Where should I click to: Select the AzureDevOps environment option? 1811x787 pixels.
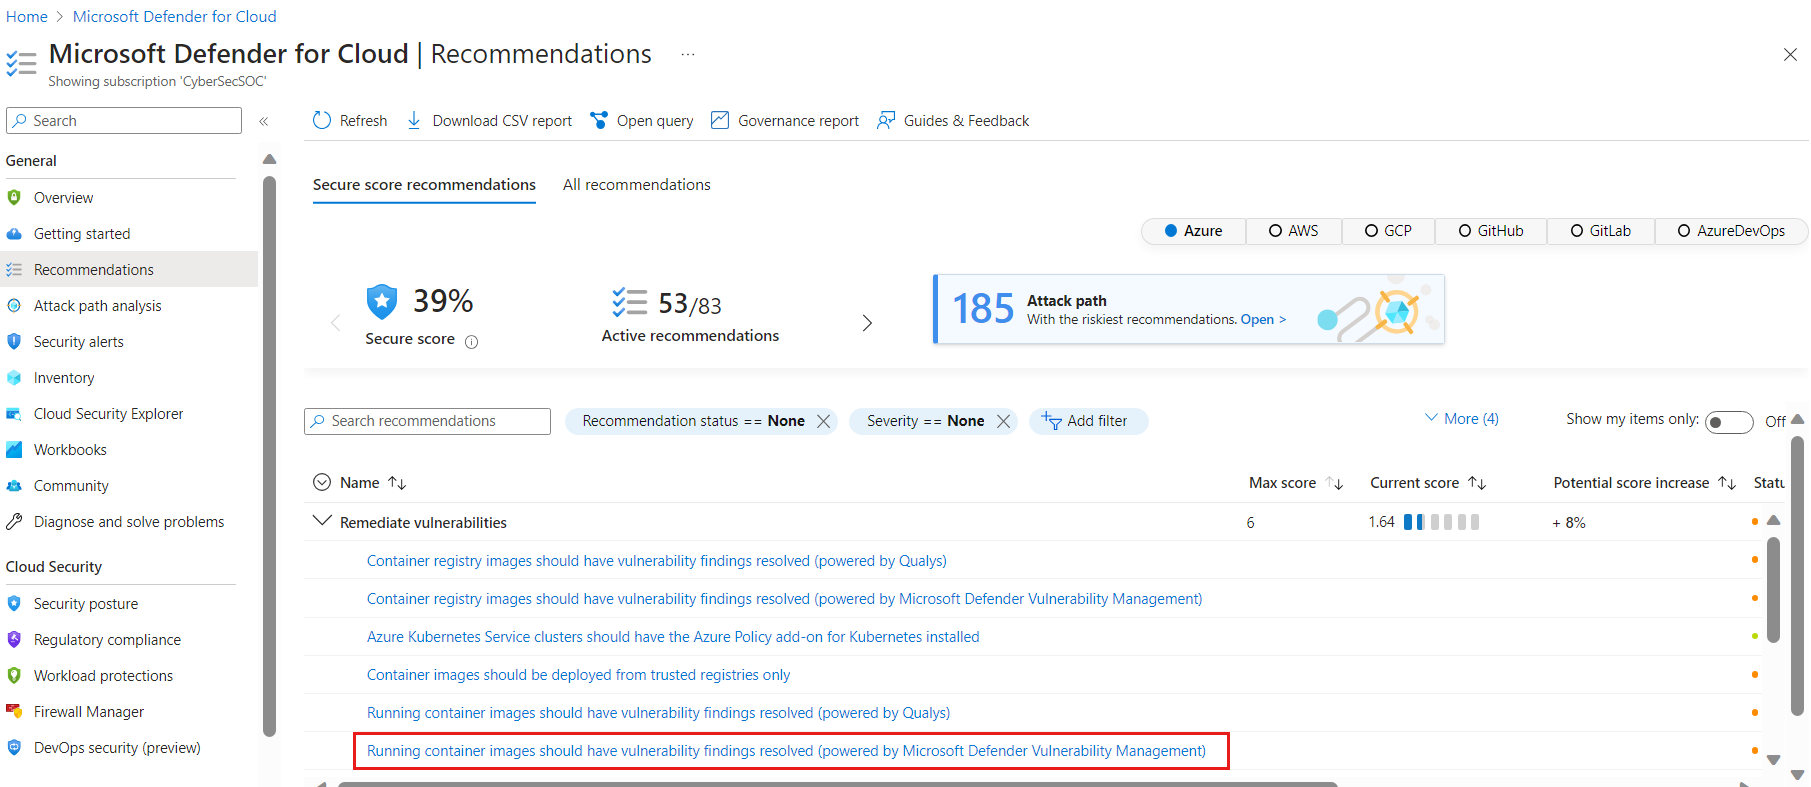[x=1731, y=231]
